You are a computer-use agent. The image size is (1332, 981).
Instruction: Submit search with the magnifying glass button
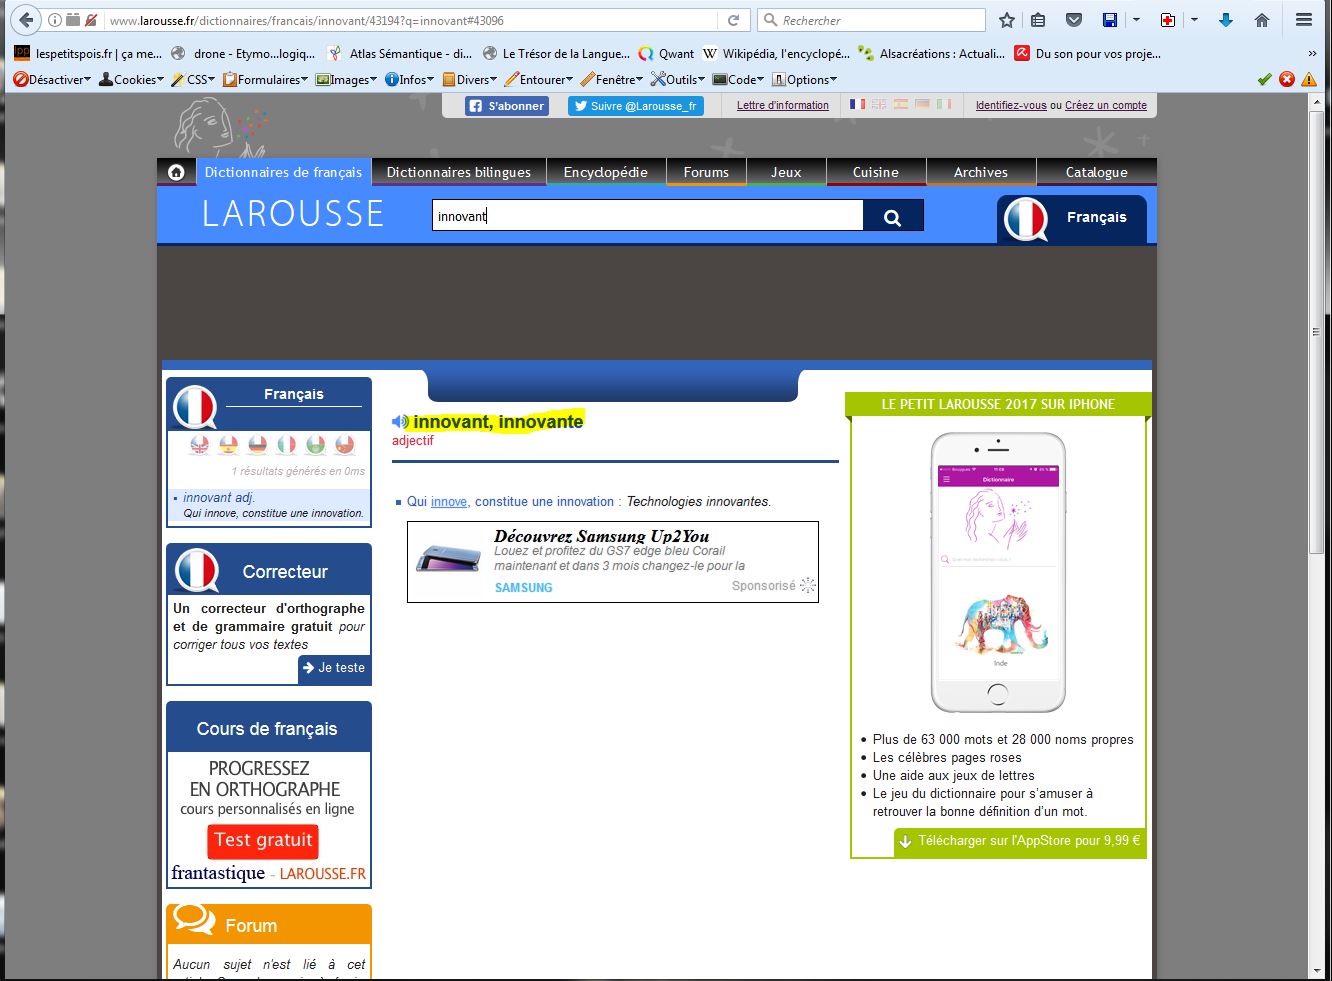coord(893,217)
